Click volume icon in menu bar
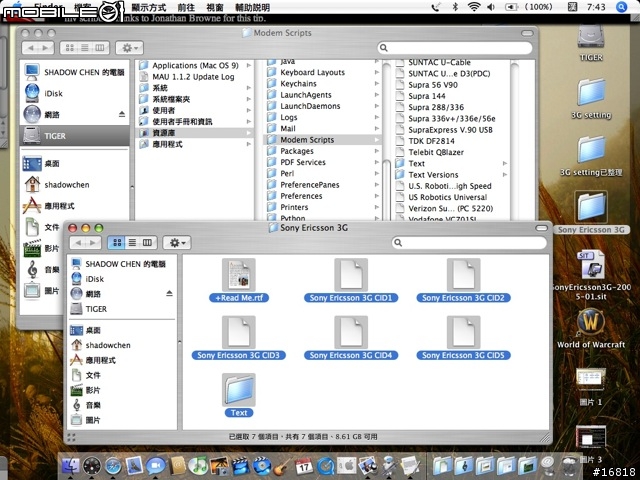 (491, 7)
